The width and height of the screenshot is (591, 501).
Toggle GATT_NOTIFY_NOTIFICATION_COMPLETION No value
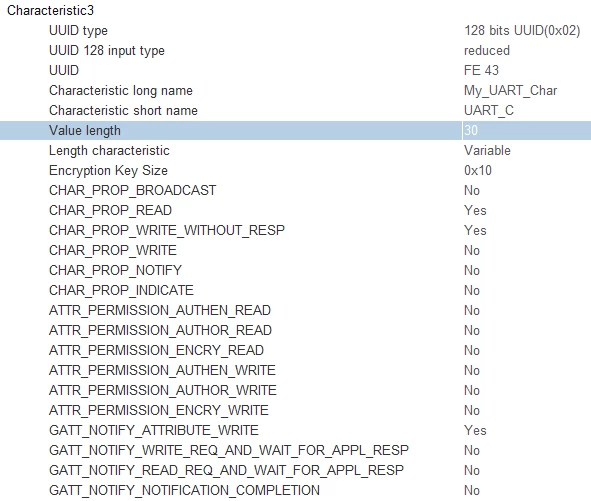[472, 490]
